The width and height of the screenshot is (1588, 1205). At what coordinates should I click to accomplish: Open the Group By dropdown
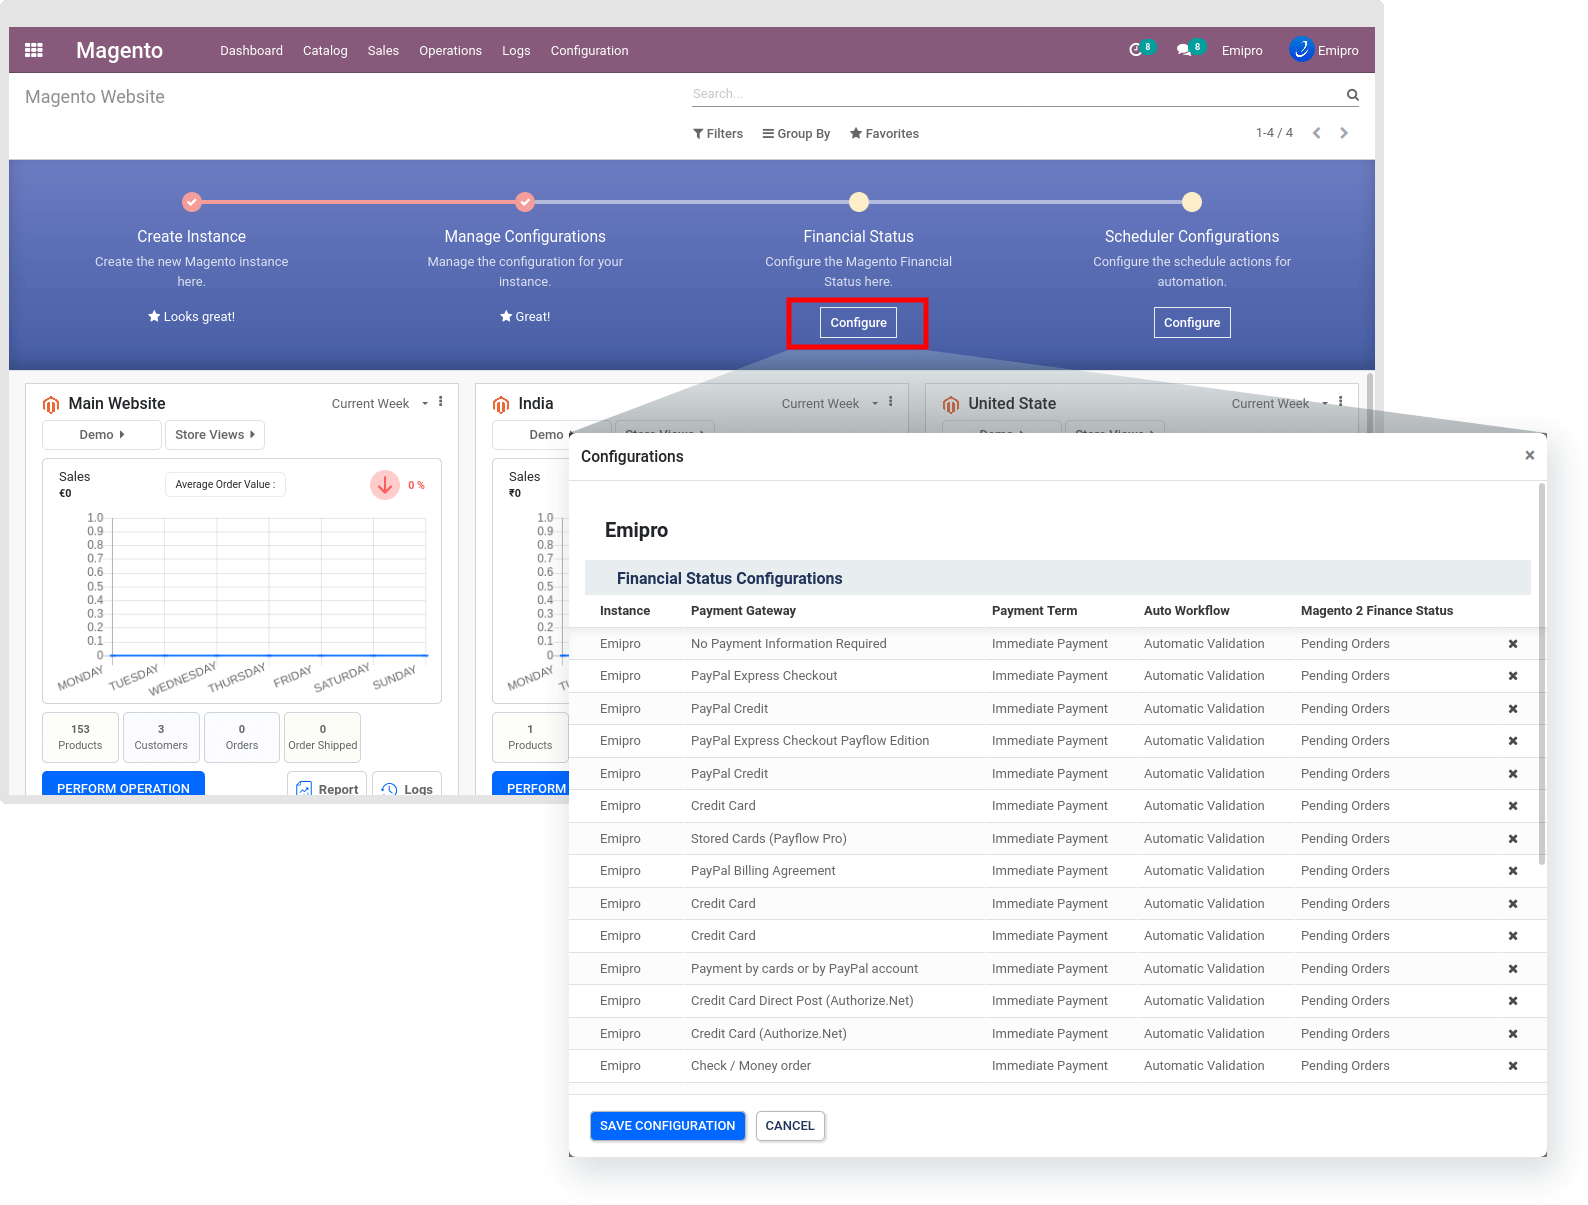click(796, 134)
